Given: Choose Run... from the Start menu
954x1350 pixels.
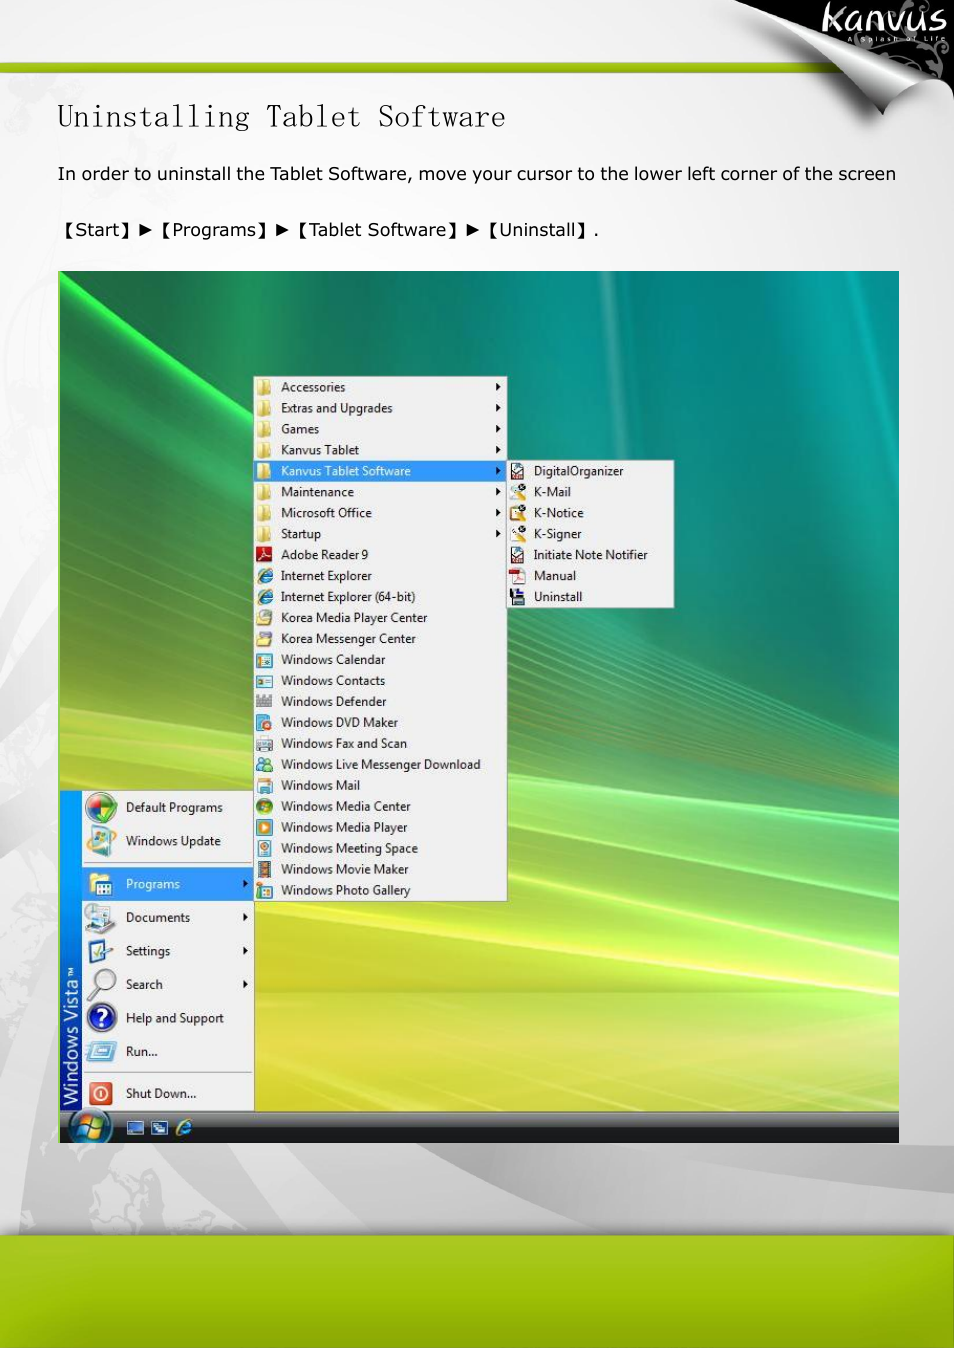Looking at the screenshot, I should tap(168, 1052).
